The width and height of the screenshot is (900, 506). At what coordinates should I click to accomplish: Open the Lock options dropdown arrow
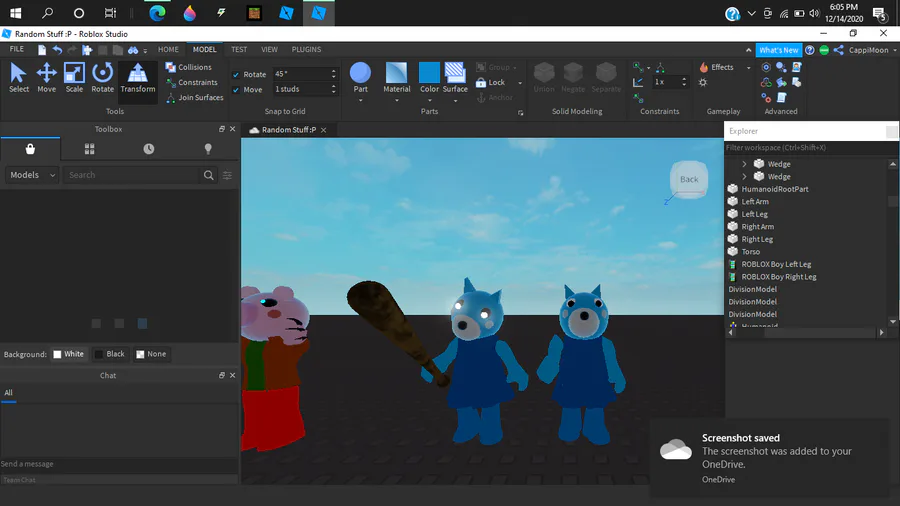[x=520, y=83]
